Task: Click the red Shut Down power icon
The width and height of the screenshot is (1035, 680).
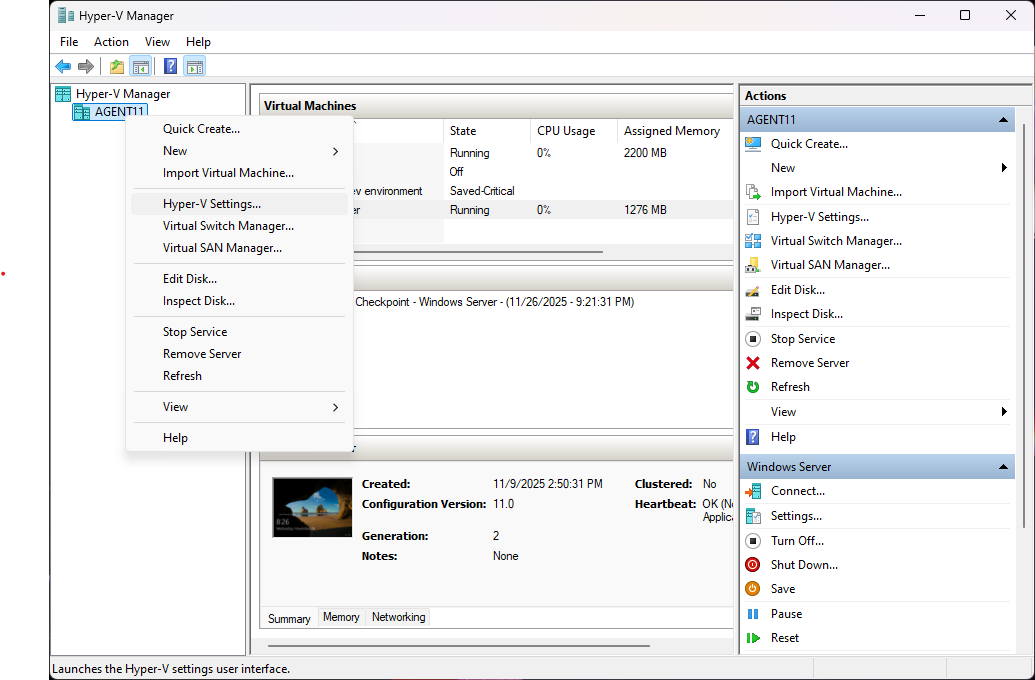Action: pos(753,565)
